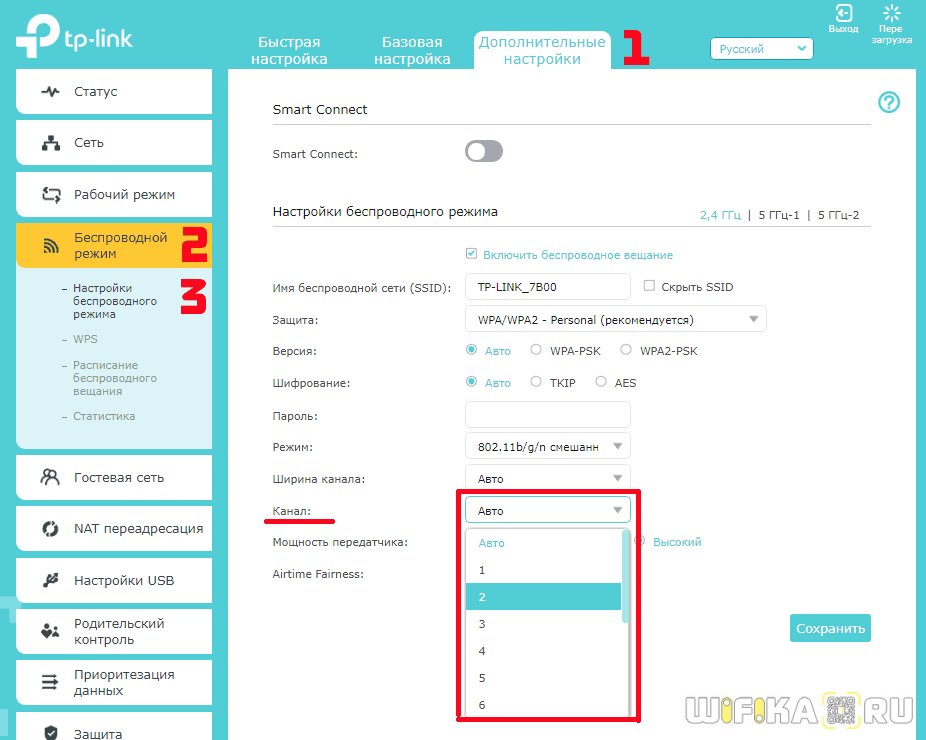The width and height of the screenshot is (926, 740).
Task: Click the Беспроводной режим Wi-Fi icon
Action: 51,246
